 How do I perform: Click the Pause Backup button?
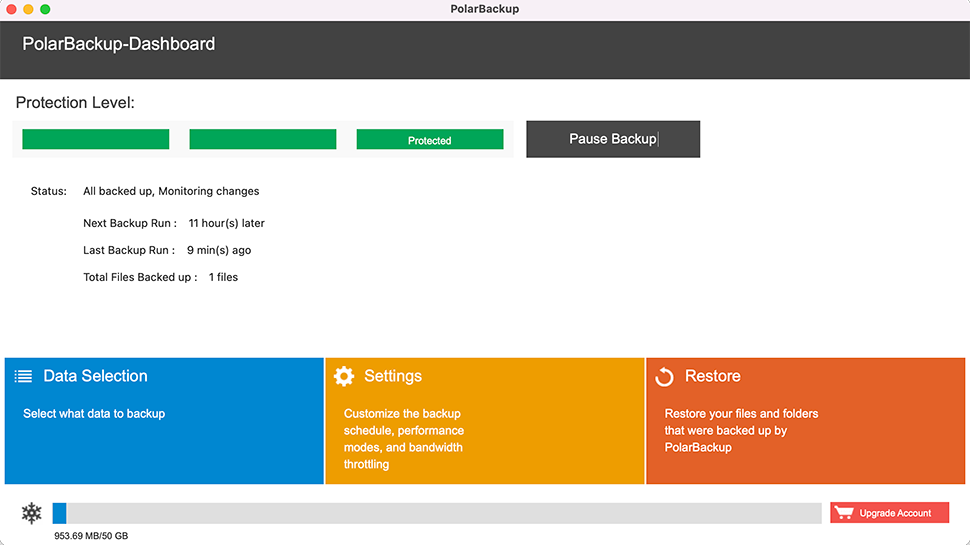click(613, 139)
